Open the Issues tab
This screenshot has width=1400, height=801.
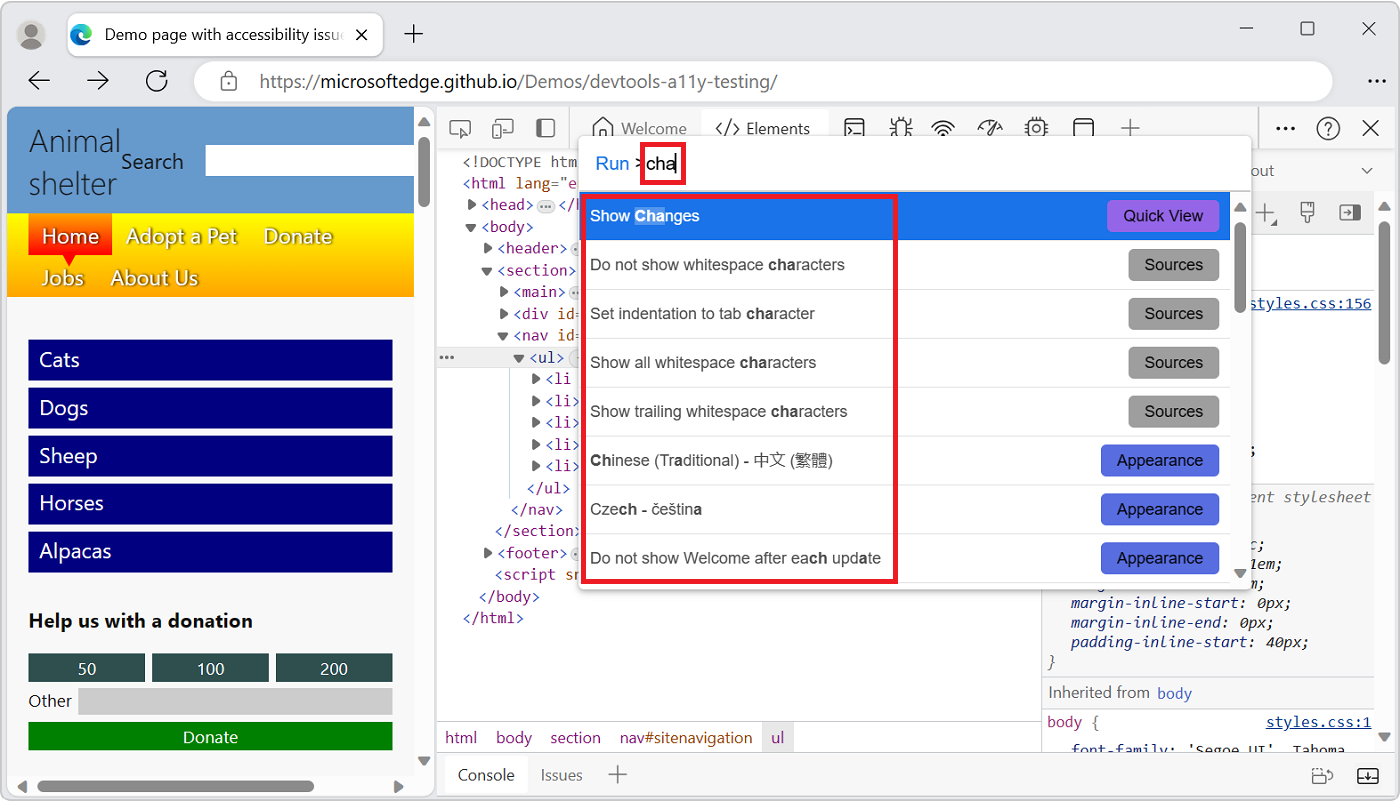[561, 774]
